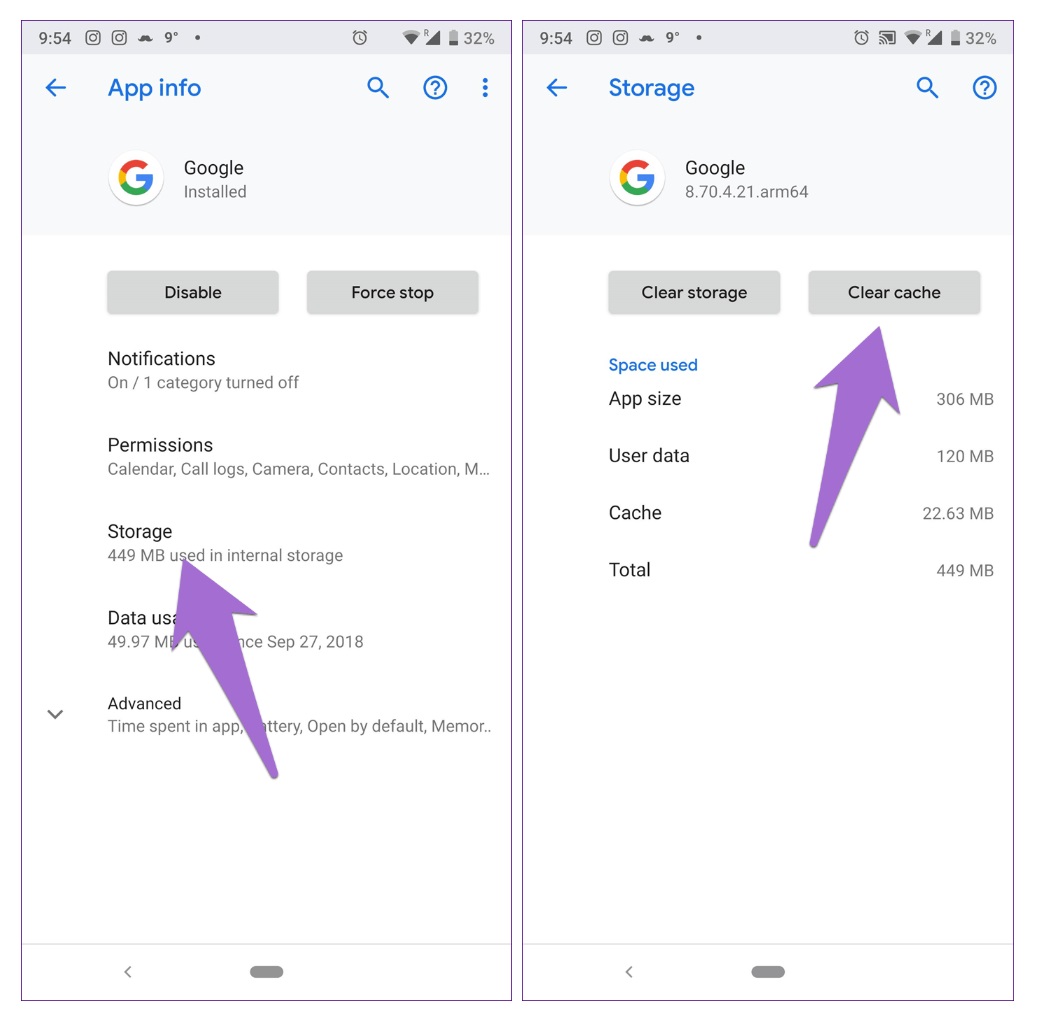This screenshot has height=1027, width=1041.
Task: Tap the Google app icon in Storage
Action: pyautogui.click(x=637, y=178)
